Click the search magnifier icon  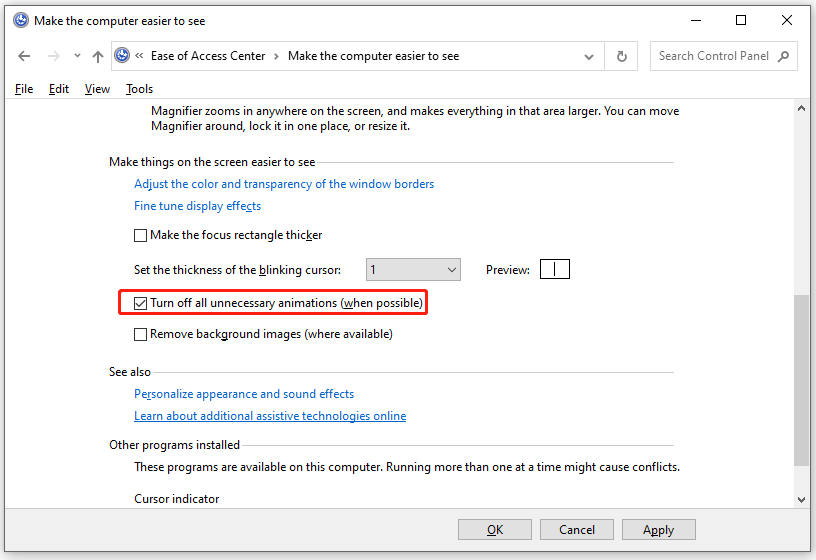[783, 56]
